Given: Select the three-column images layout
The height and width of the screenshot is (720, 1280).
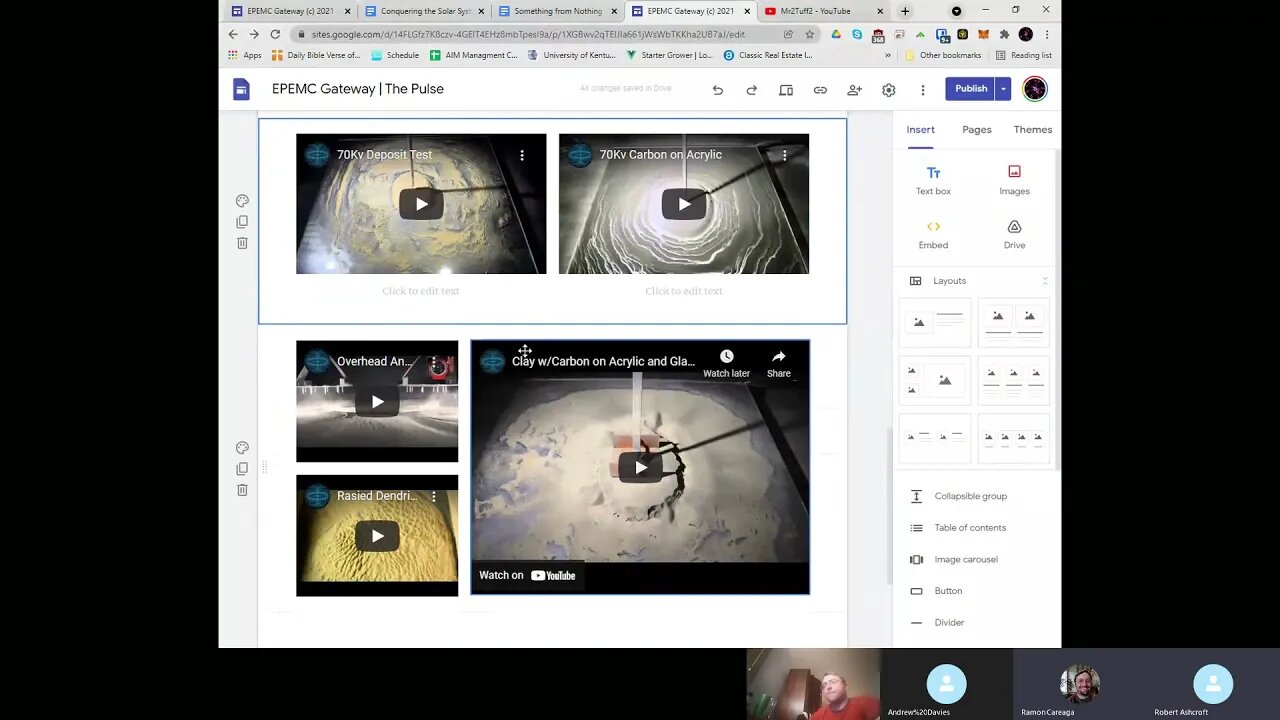Looking at the screenshot, I should pyautogui.click(x=1014, y=380).
